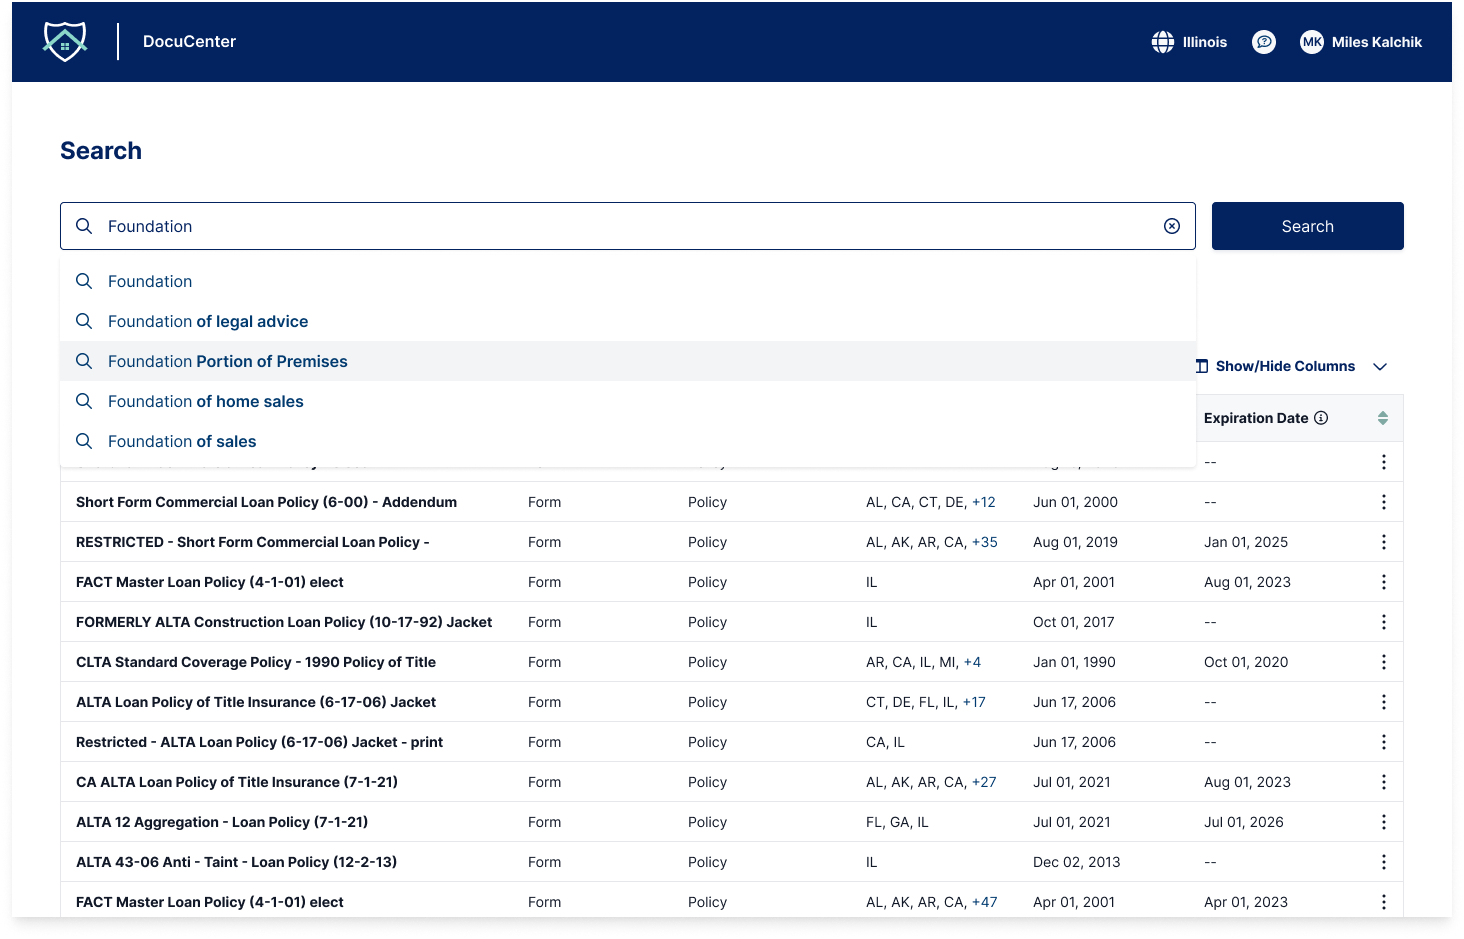Click the columns icon beside Show/Hide Columns
Screen dimensions: 1464x939
(x=1202, y=366)
